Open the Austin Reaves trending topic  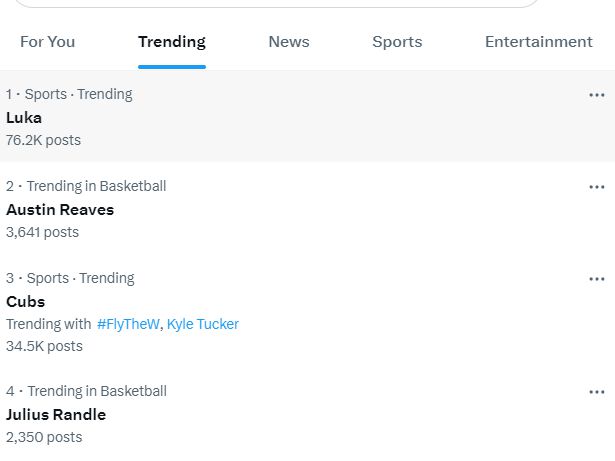point(60,210)
